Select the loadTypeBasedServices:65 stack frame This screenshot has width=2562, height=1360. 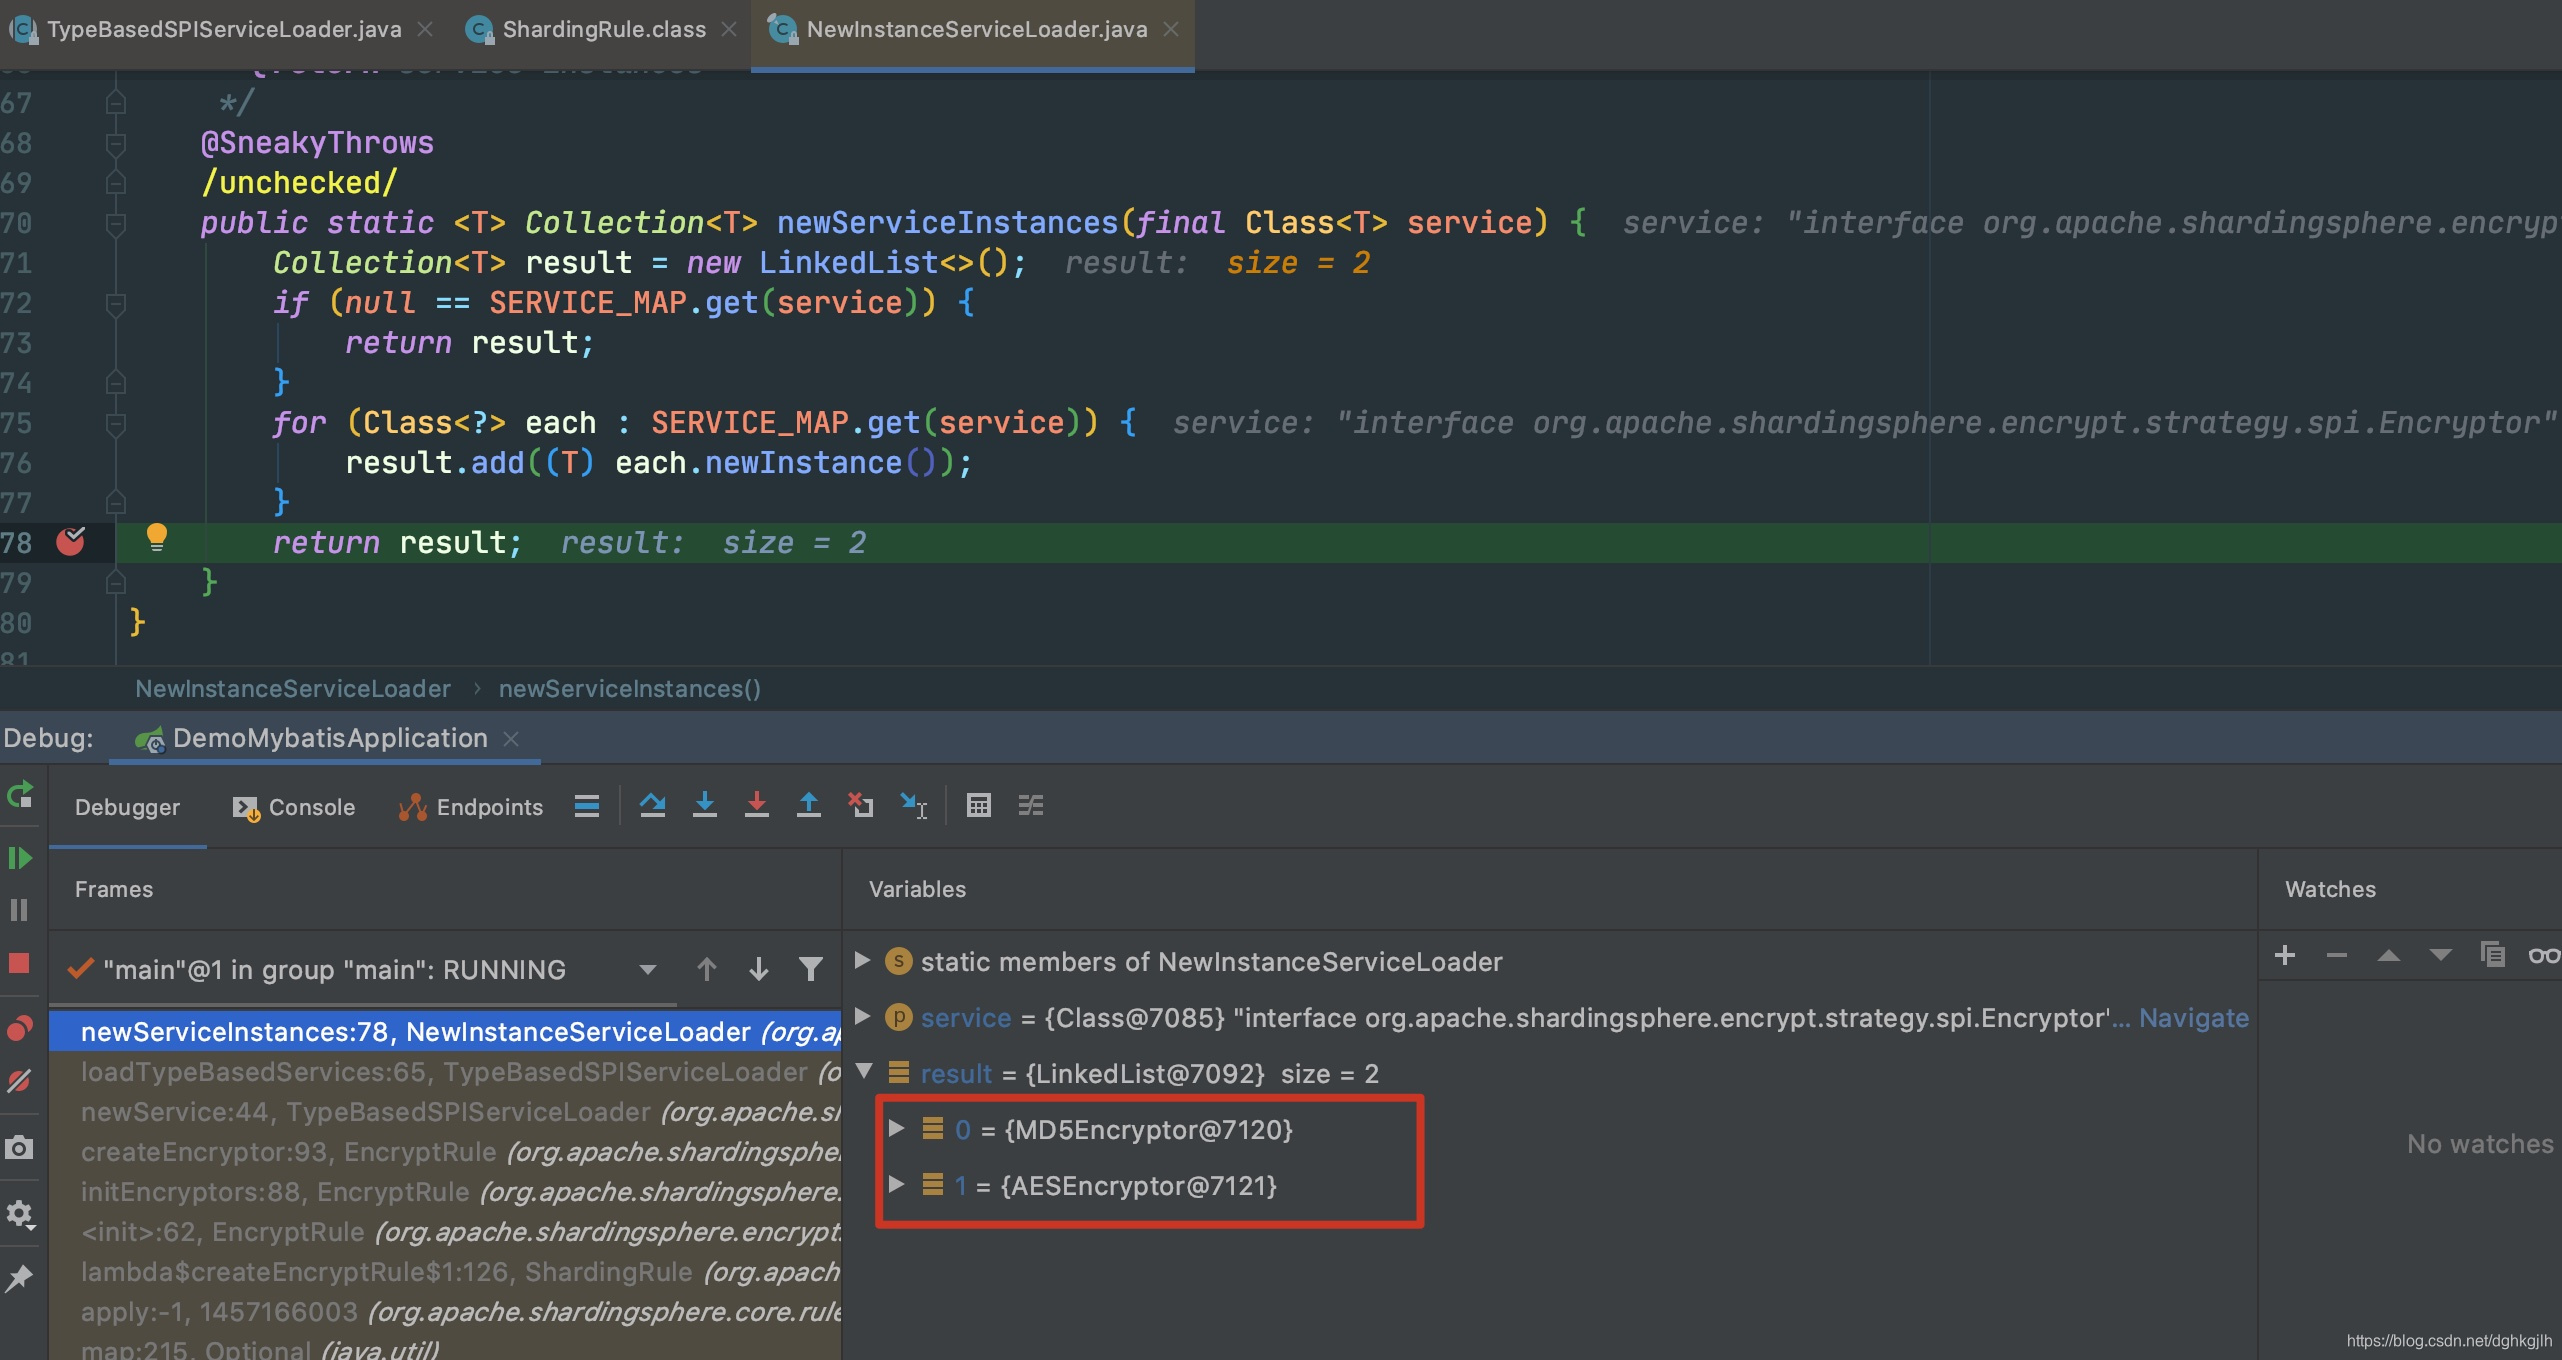(446, 1072)
